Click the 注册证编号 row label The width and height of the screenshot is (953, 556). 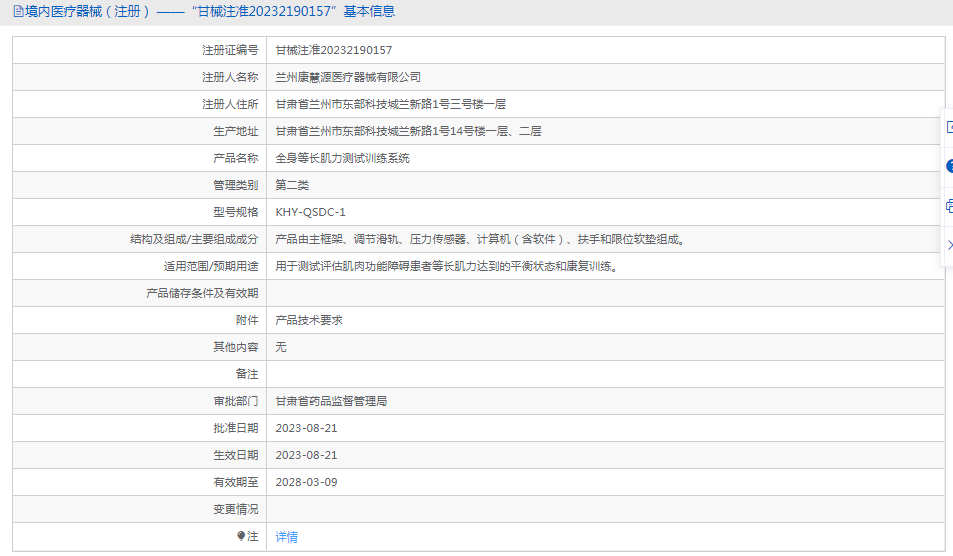click(230, 50)
